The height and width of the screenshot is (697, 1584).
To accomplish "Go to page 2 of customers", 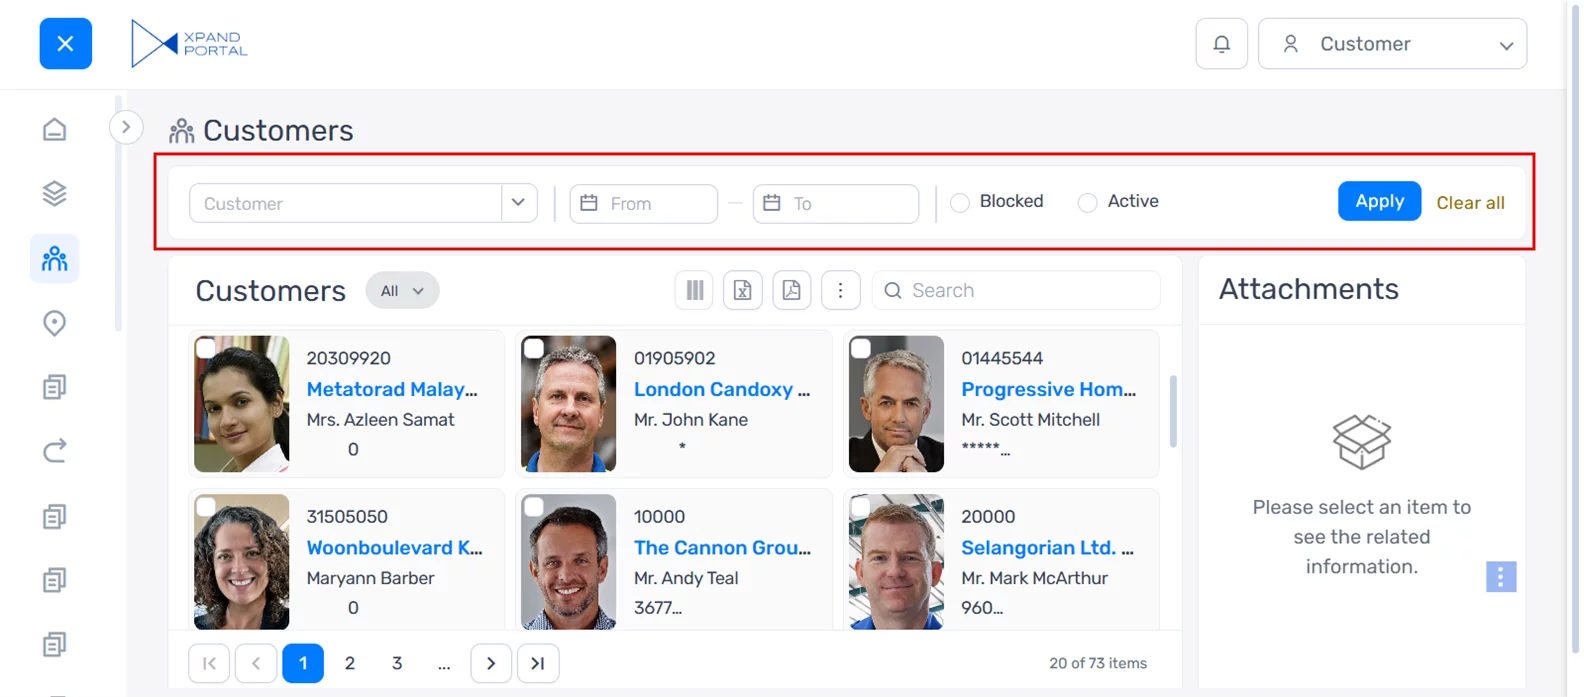I will coord(350,663).
